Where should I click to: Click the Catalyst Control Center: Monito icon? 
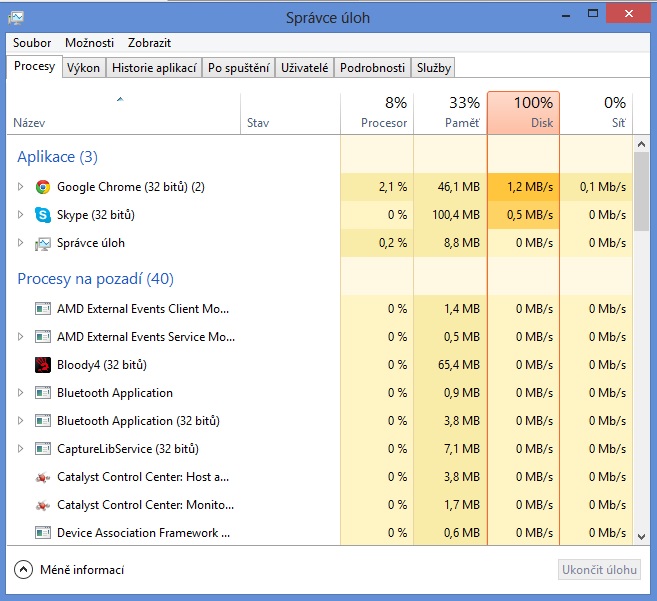(x=43, y=505)
